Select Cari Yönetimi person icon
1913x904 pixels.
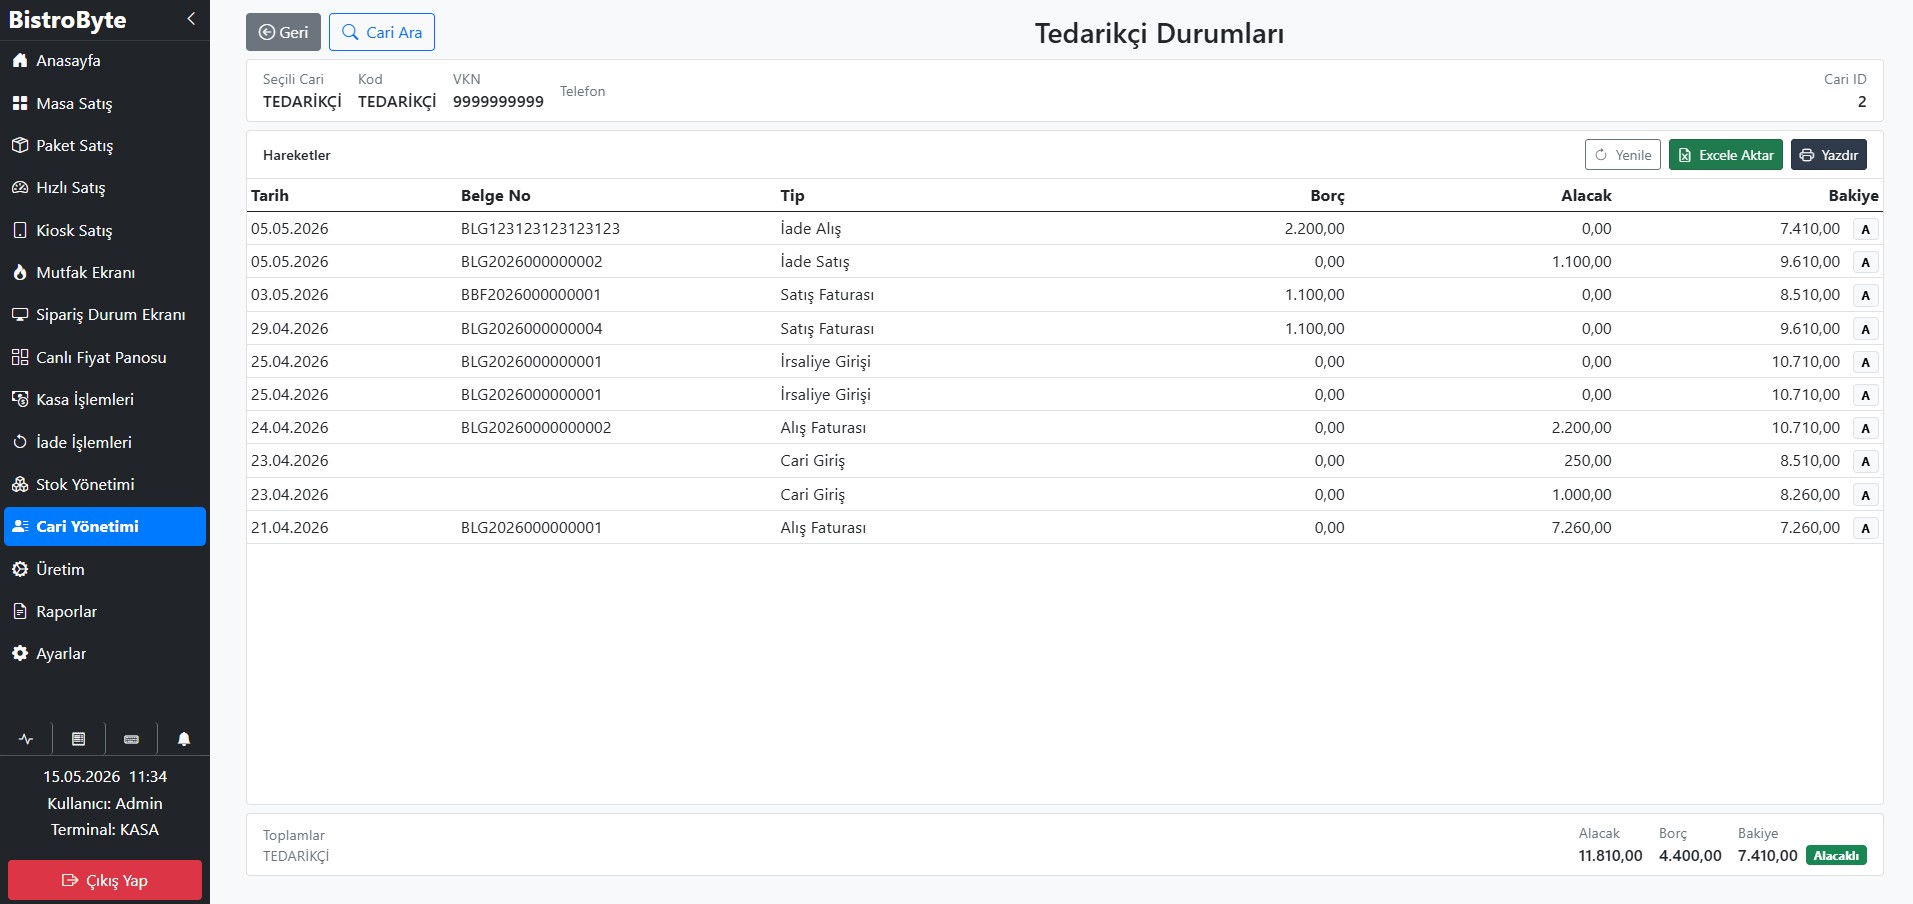[20, 526]
